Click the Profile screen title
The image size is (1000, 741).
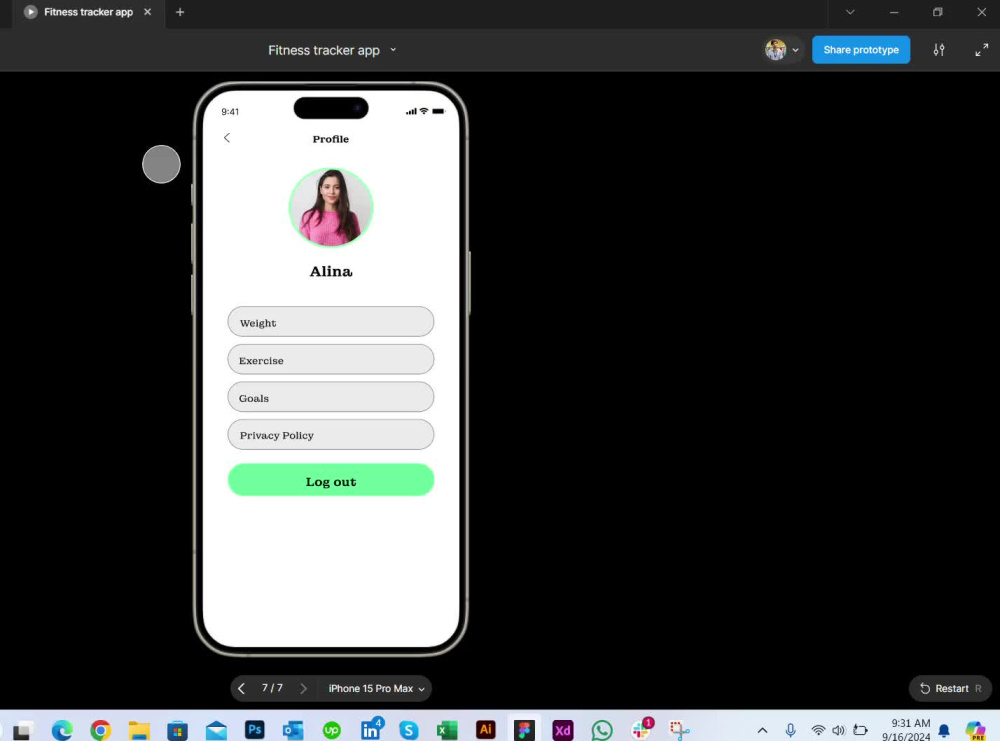tap(330, 139)
